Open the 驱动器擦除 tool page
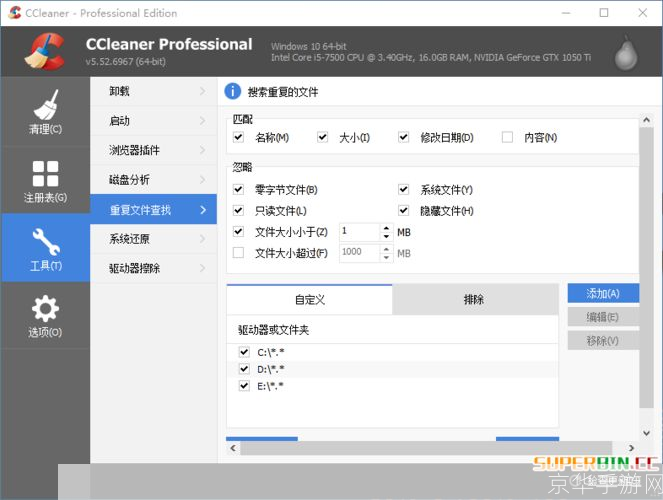This screenshot has width=663, height=500. (153, 268)
